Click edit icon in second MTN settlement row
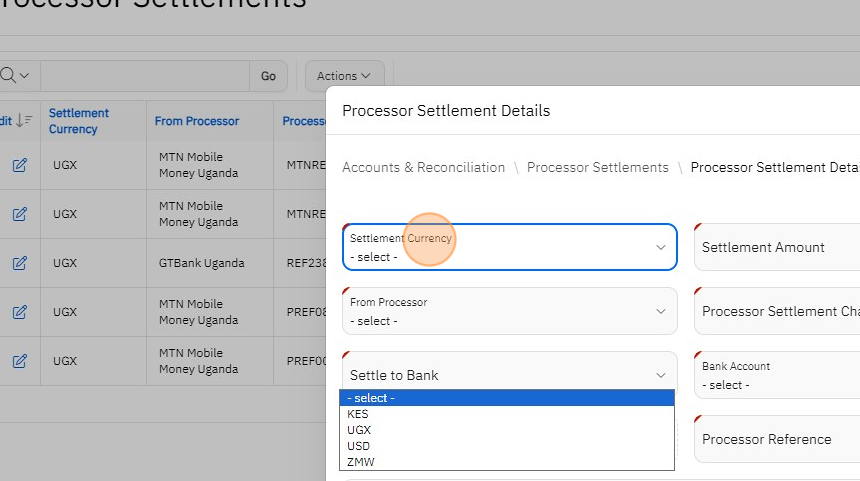Image resolution: width=860 pixels, height=481 pixels. coord(19,214)
